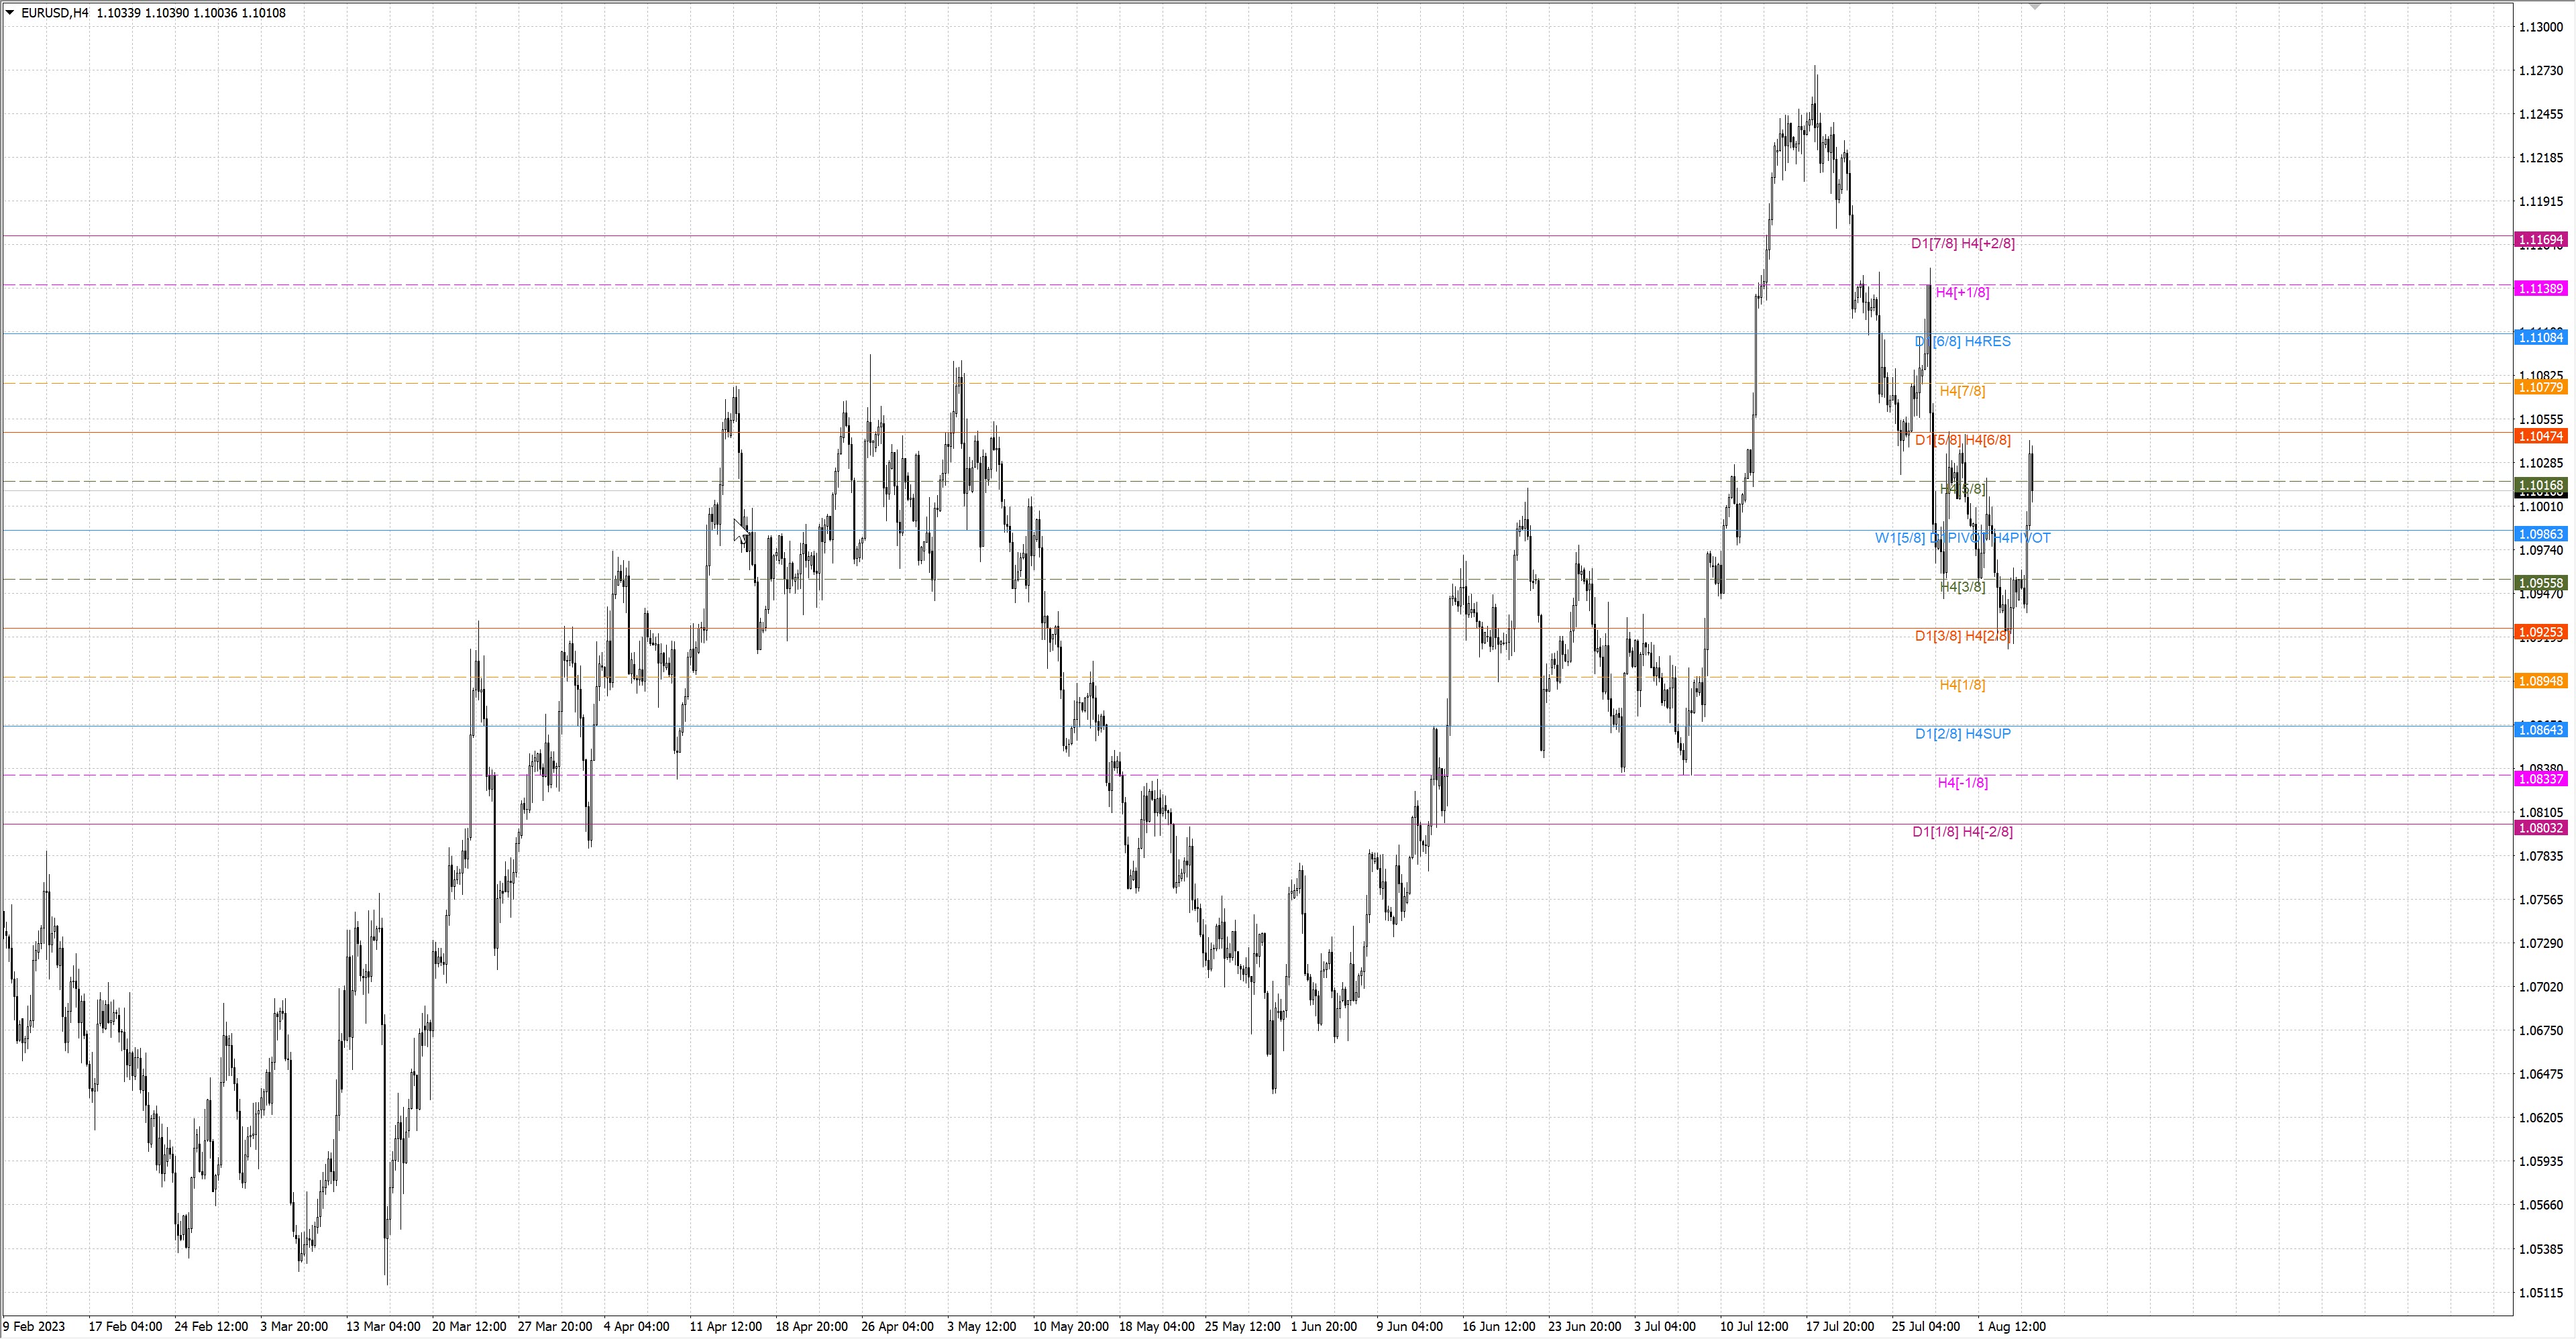Click the W1[5/8] D1PIVOT H4PIVOT label

(1962, 538)
